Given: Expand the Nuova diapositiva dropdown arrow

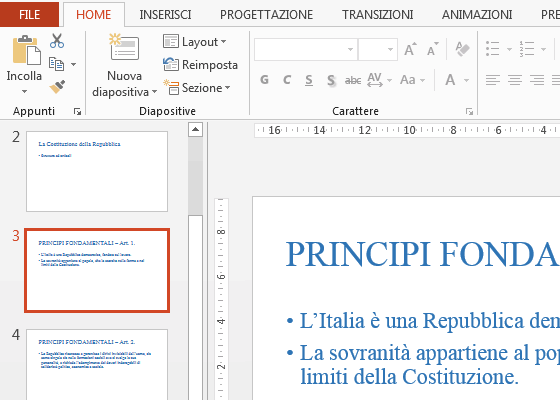Looking at the screenshot, I should pos(154,92).
